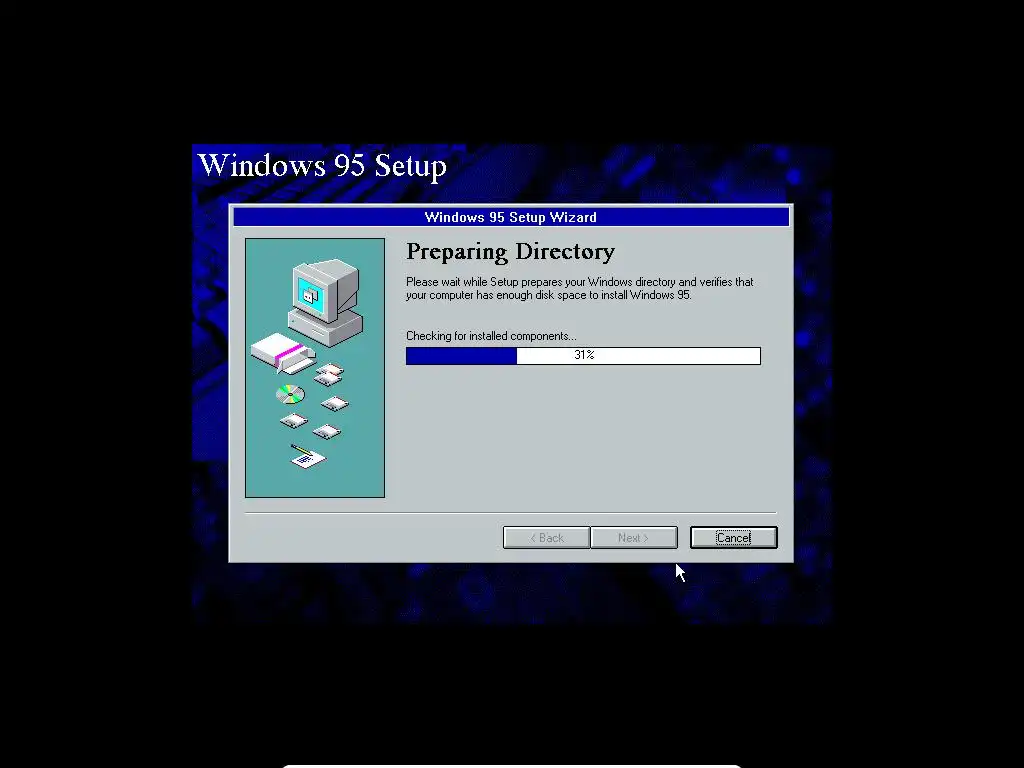The image size is (1024, 768).
Task: Click the floppy disk right of the CD
Action: pos(335,404)
